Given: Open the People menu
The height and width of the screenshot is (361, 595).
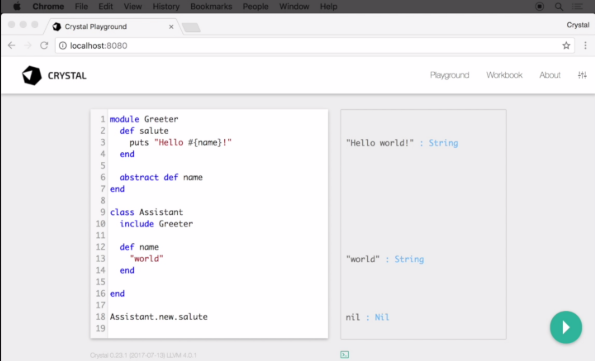Looking at the screenshot, I should coord(255,6).
